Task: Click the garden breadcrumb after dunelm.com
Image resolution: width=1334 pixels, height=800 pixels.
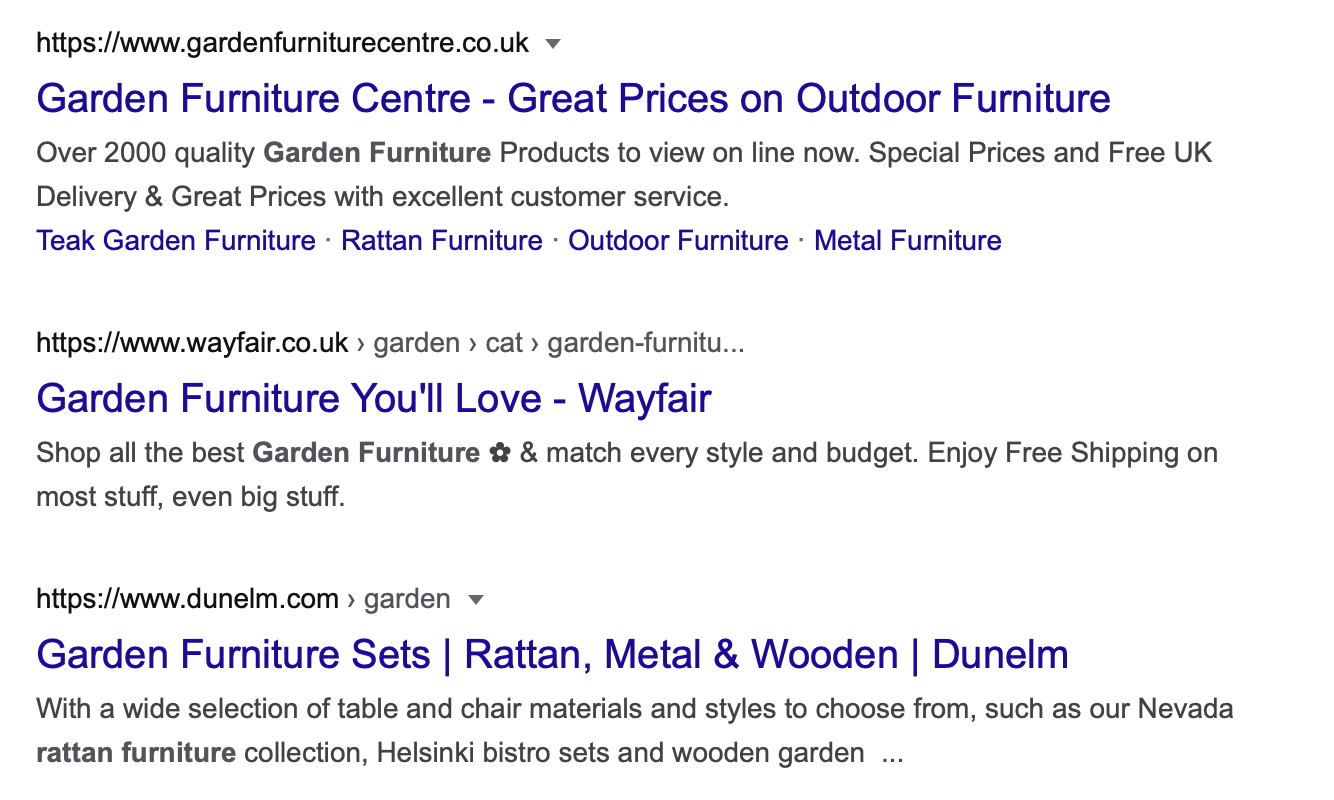Action: (407, 600)
